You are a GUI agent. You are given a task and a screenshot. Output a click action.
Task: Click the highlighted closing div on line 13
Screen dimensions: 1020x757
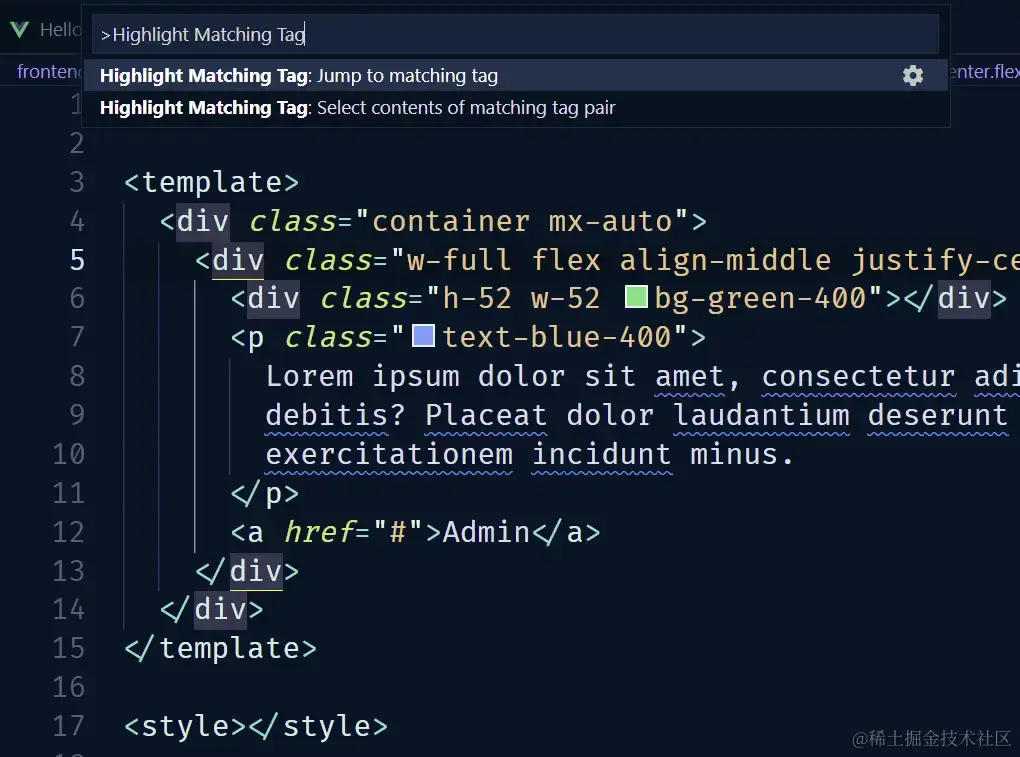click(255, 571)
